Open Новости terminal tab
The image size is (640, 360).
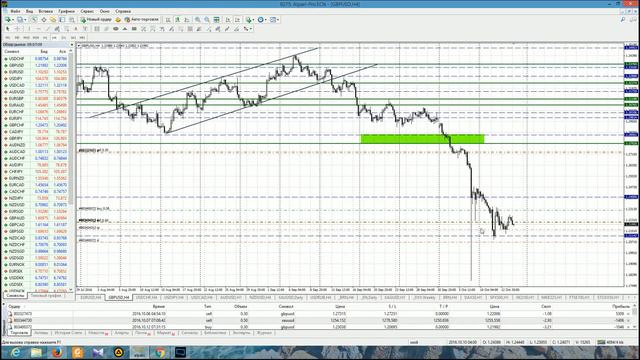[98, 333]
